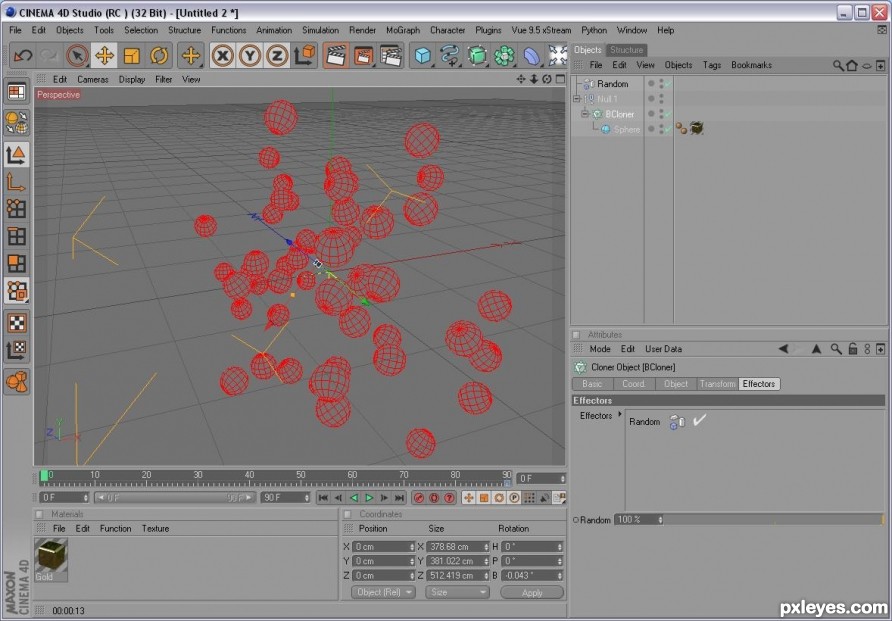Viewport: 892px width, 621px height.
Task: Click the Size X 378.68 cm field
Action: [x=457, y=547]
